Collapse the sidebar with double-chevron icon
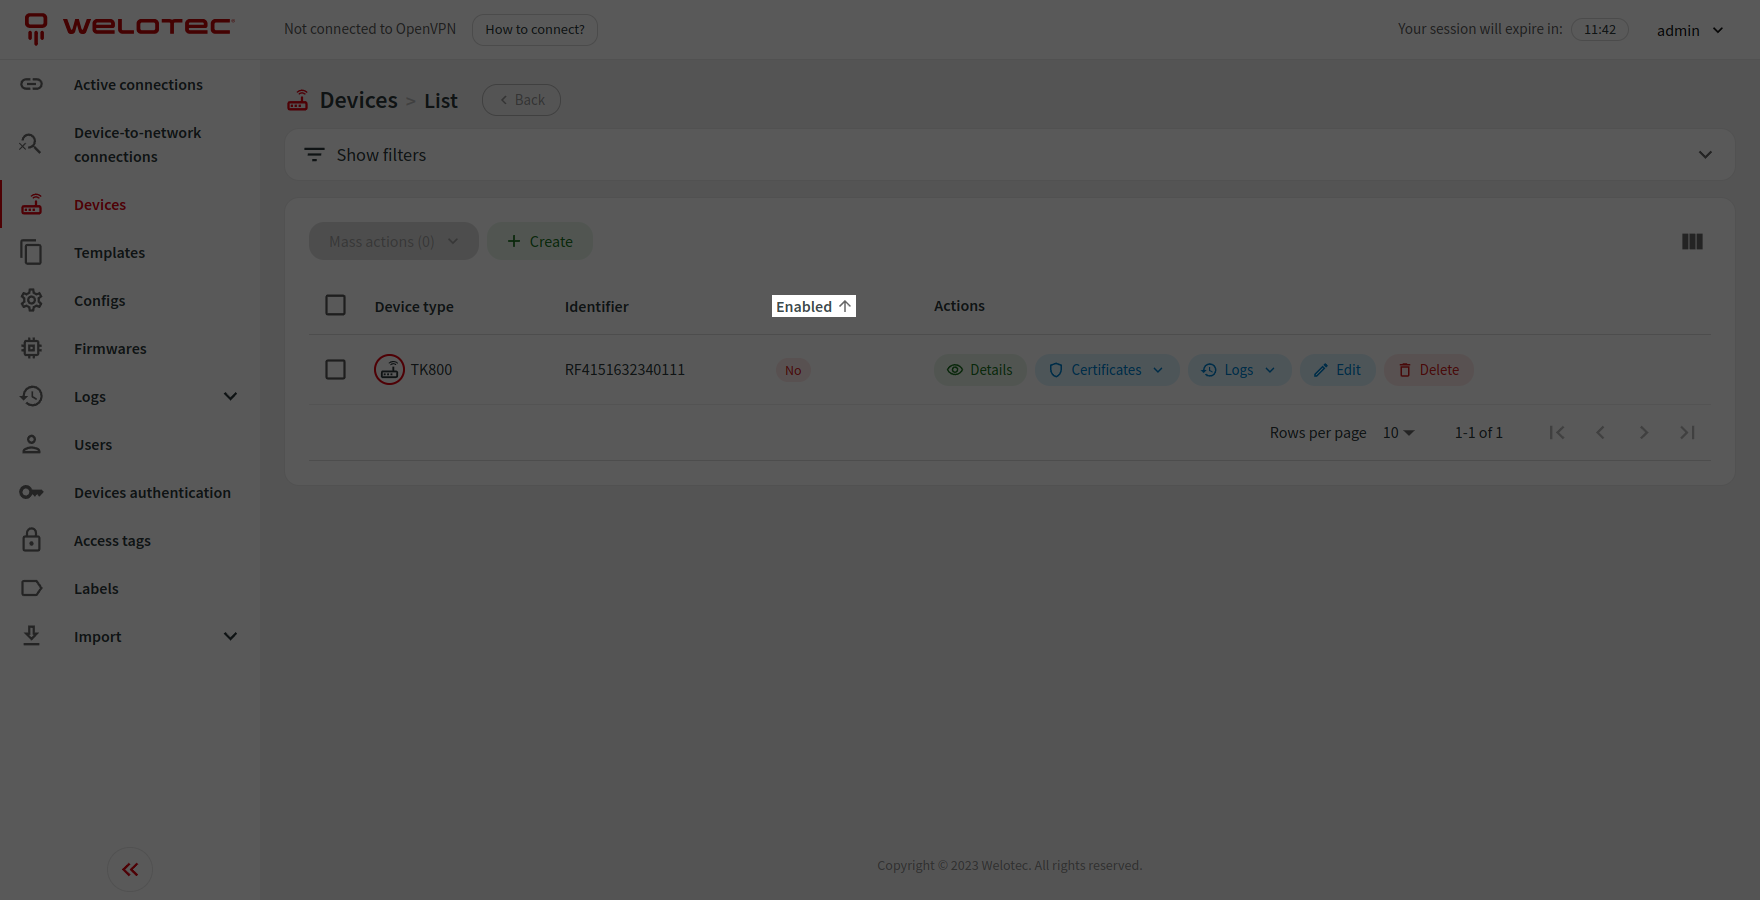1760x900 pixels. tap(130, 869)
